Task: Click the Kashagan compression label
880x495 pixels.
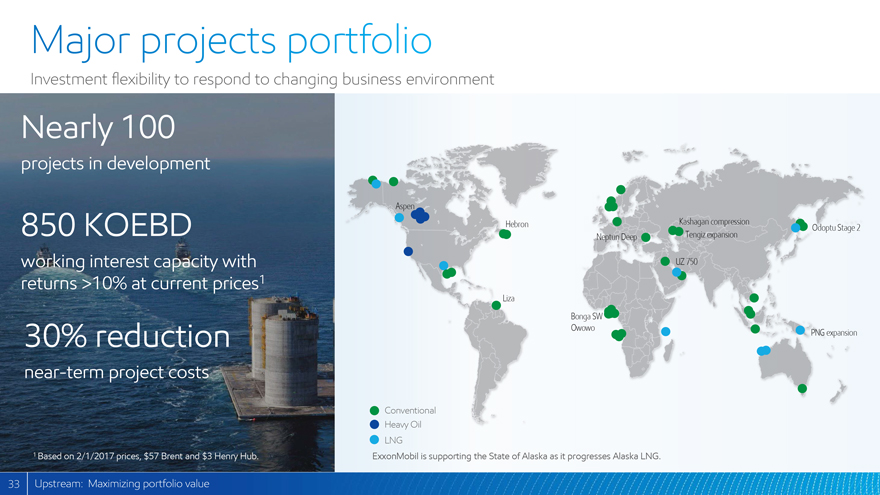Action: (721, 221)
